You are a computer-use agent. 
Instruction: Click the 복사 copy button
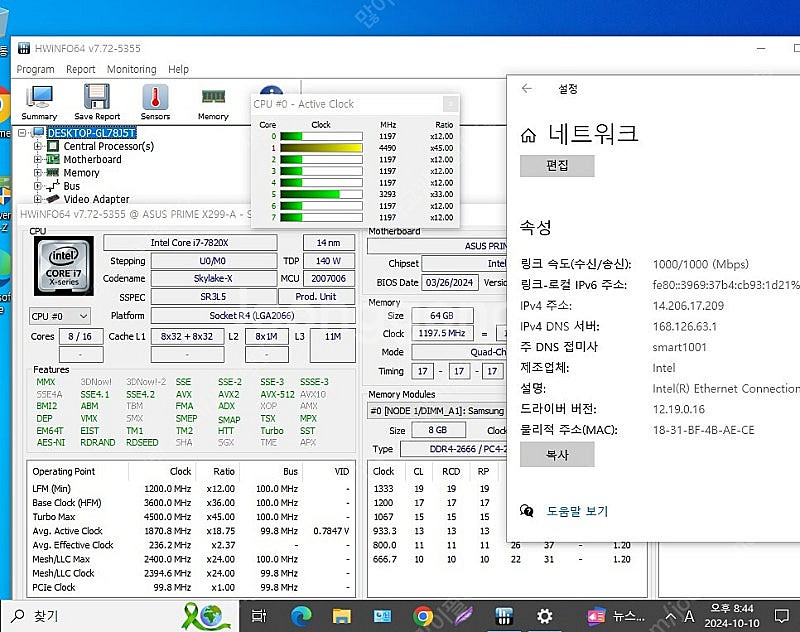[557, 454]
